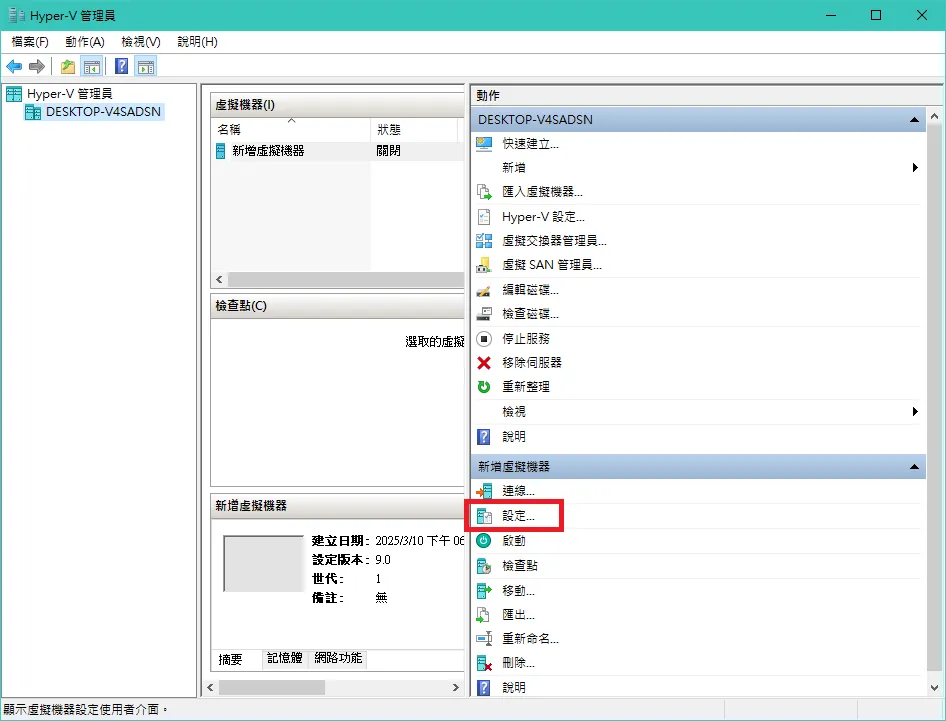Open Hyper-V 設定 via its icon

484,217
